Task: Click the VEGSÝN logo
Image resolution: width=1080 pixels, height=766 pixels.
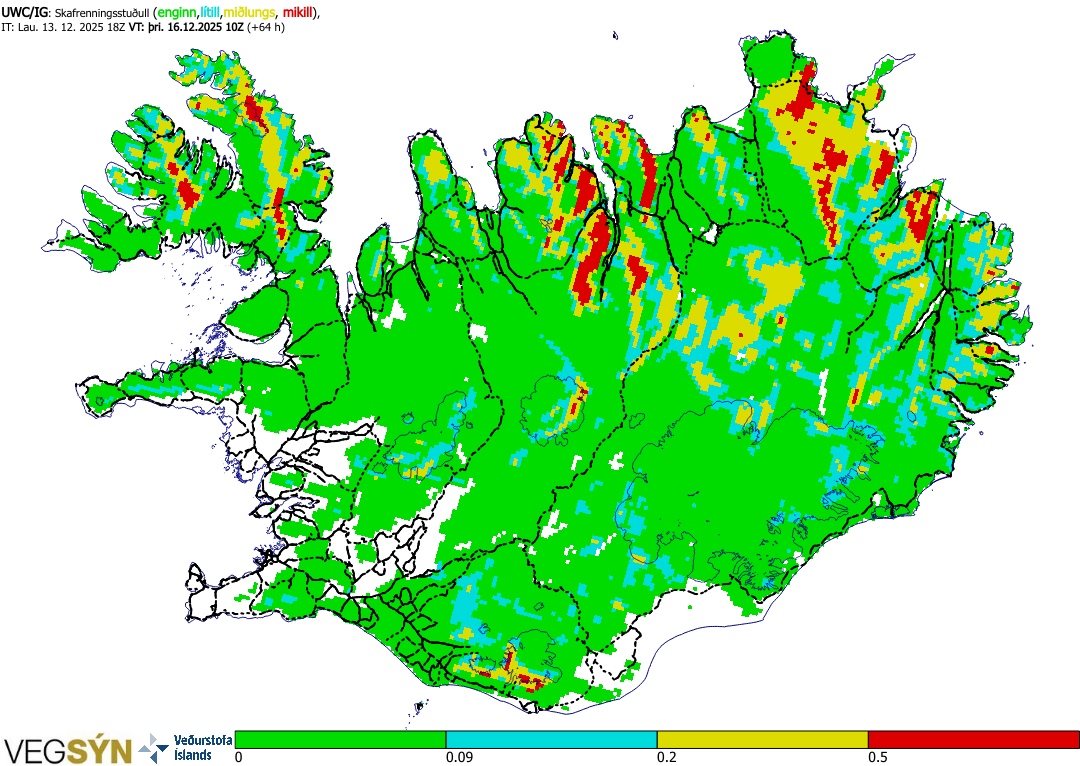Action: [x=69, y=749]
